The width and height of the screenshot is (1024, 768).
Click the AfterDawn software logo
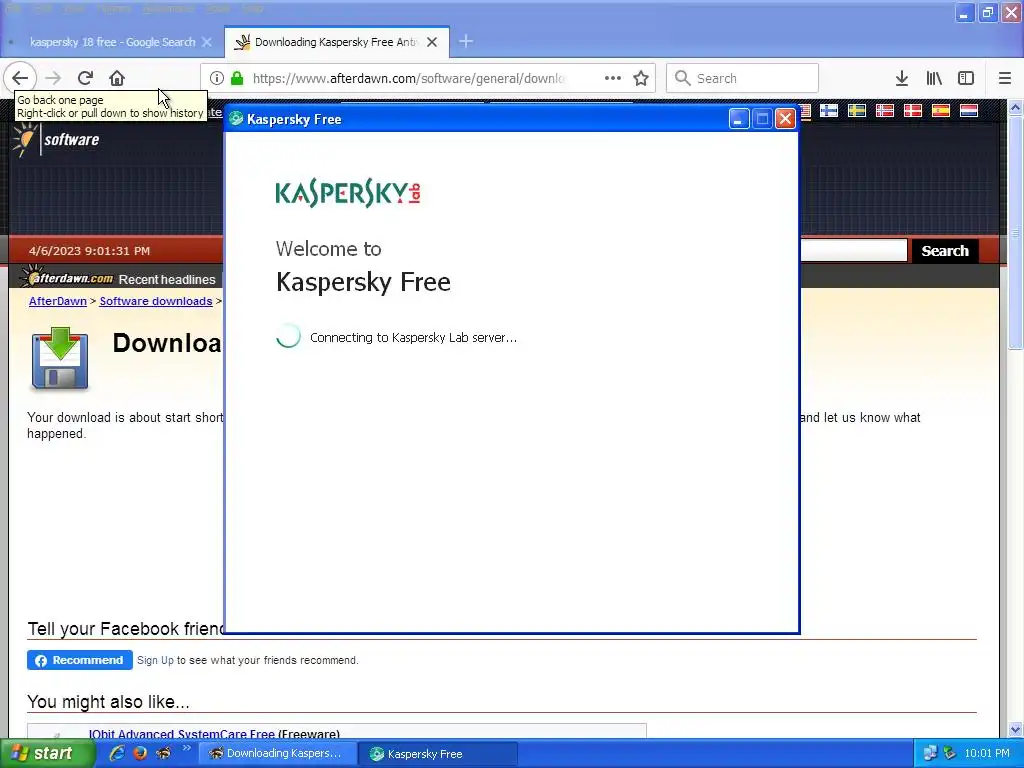click(x=56, y=139)
